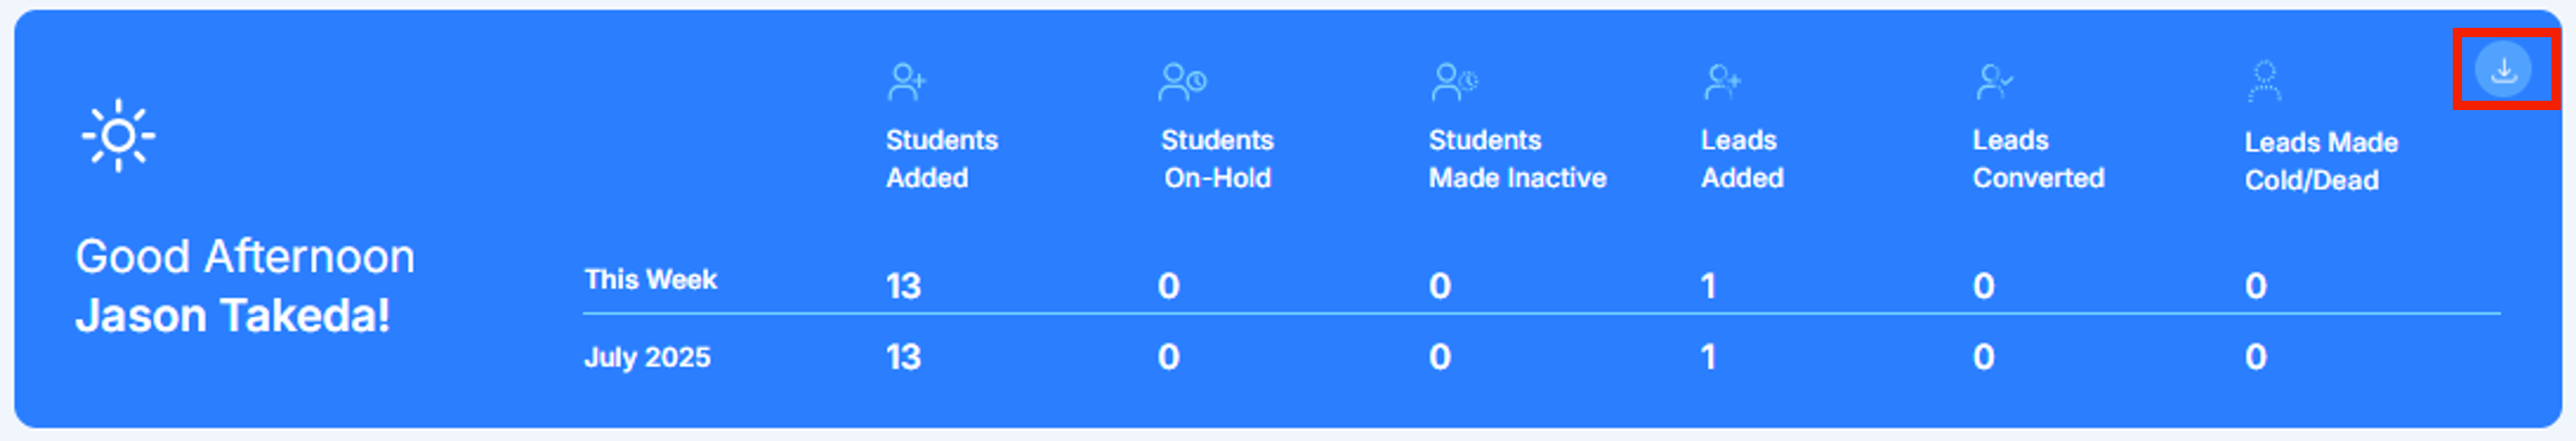Click the Jason Takeda! name text

tap(232, 316)
